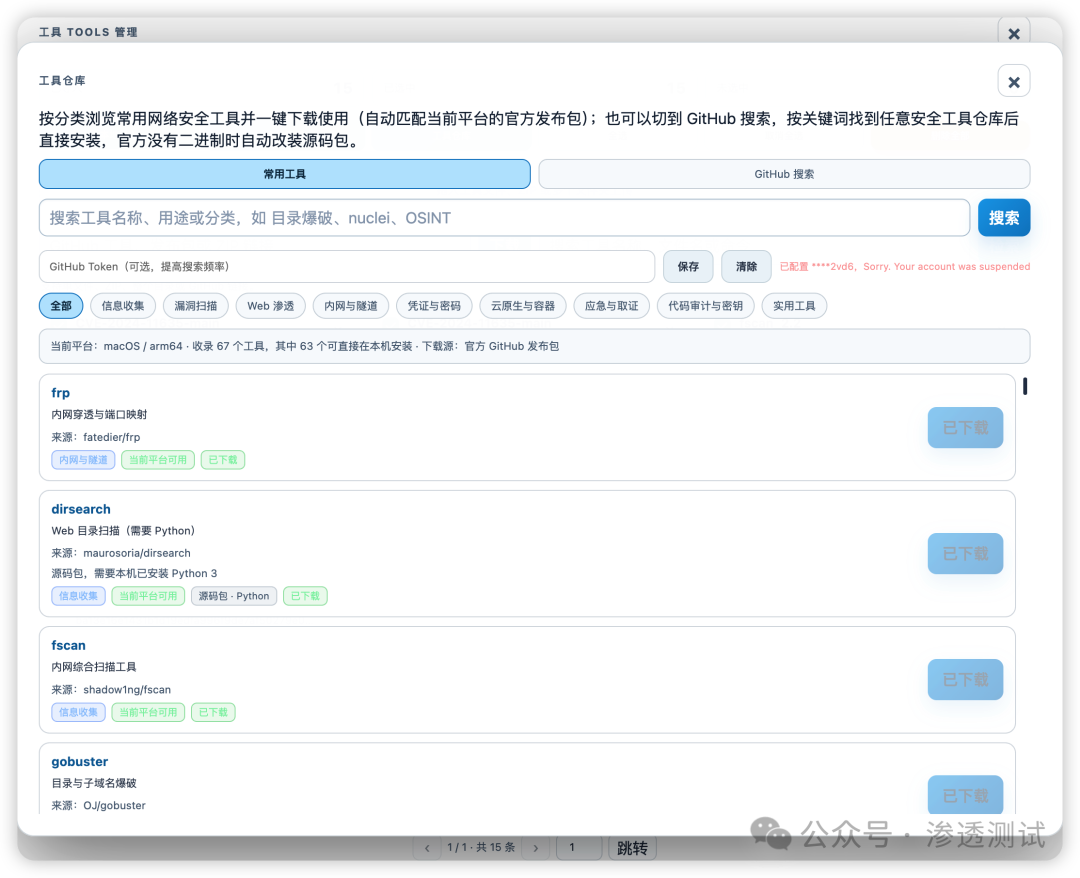Filter tools by 信息收集 category chip
The height and width of the screenshot is (878, 1080).
coord(123,306)
